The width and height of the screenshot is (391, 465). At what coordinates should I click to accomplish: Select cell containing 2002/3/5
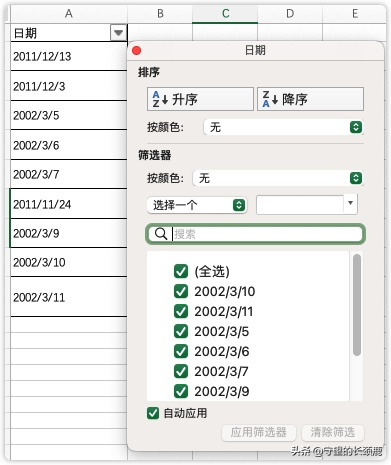click(69, 115)
